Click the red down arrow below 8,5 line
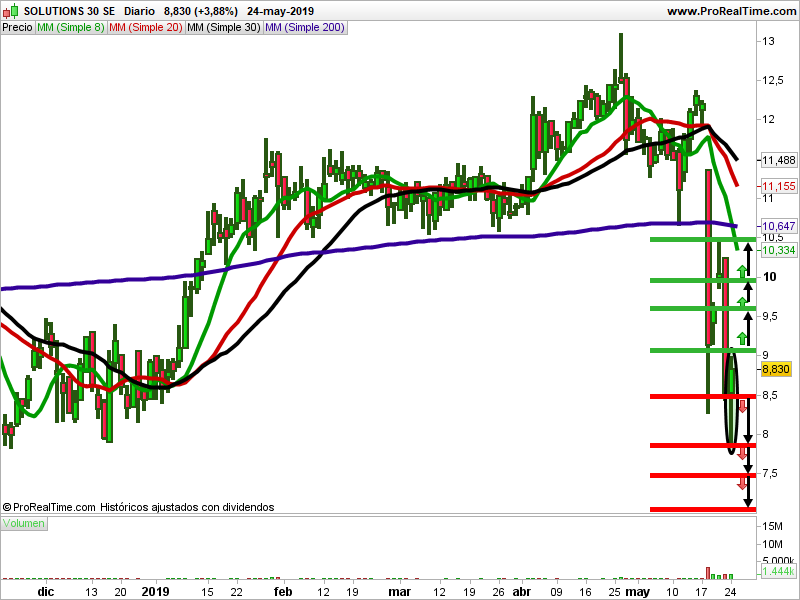This screenshot has height=600, width=800. [742, 407]
